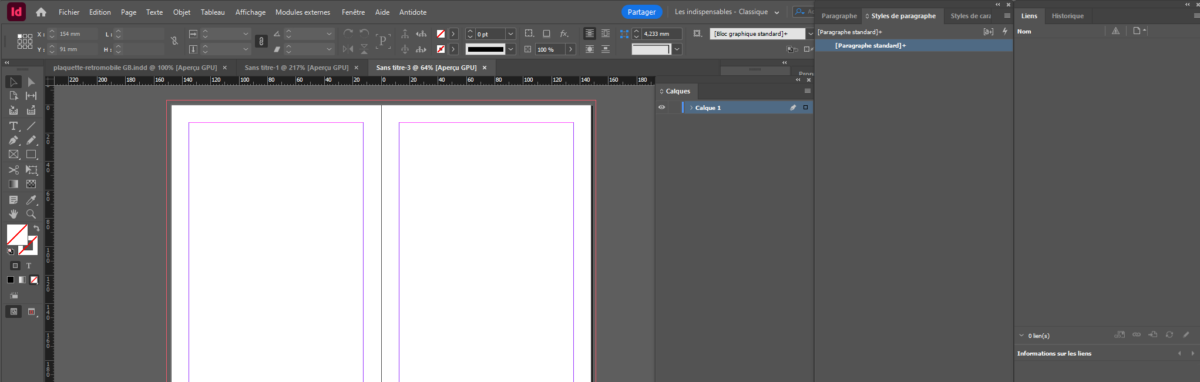Expand the fill swatch options arrow
Screen dimensions: 1200x382
(x=454, y=34)
